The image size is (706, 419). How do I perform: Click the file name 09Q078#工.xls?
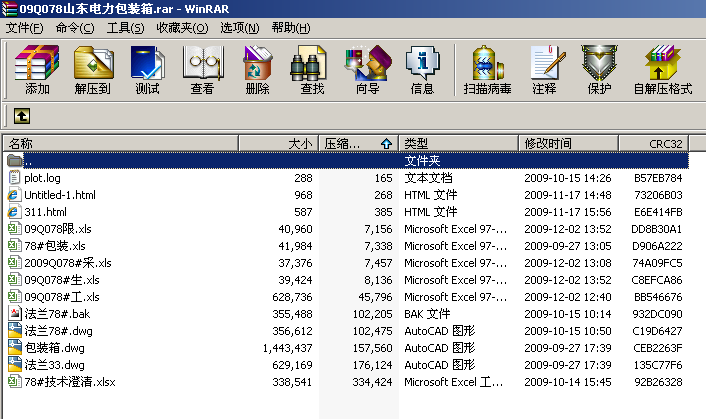click(62, 297)
